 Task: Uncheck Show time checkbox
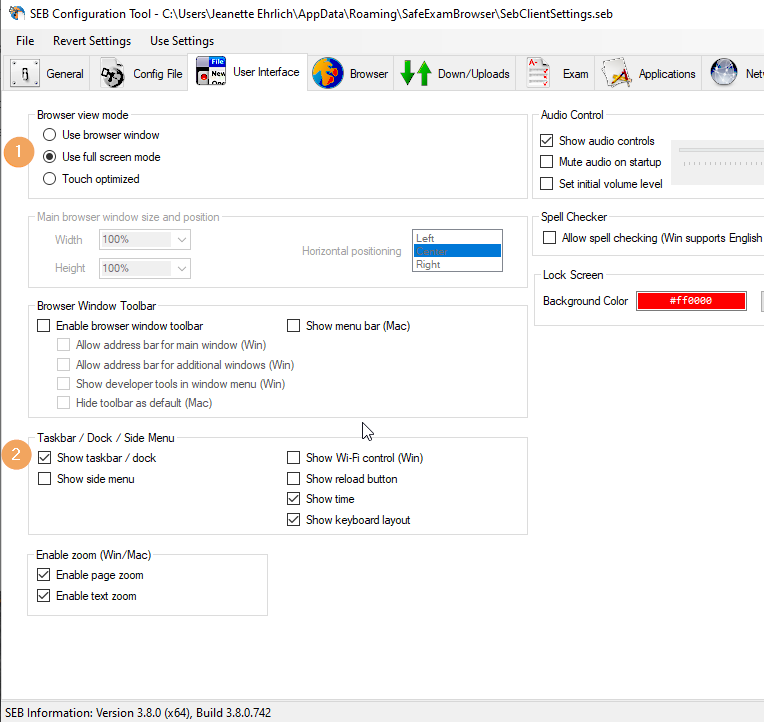click(x=293, y=499)
